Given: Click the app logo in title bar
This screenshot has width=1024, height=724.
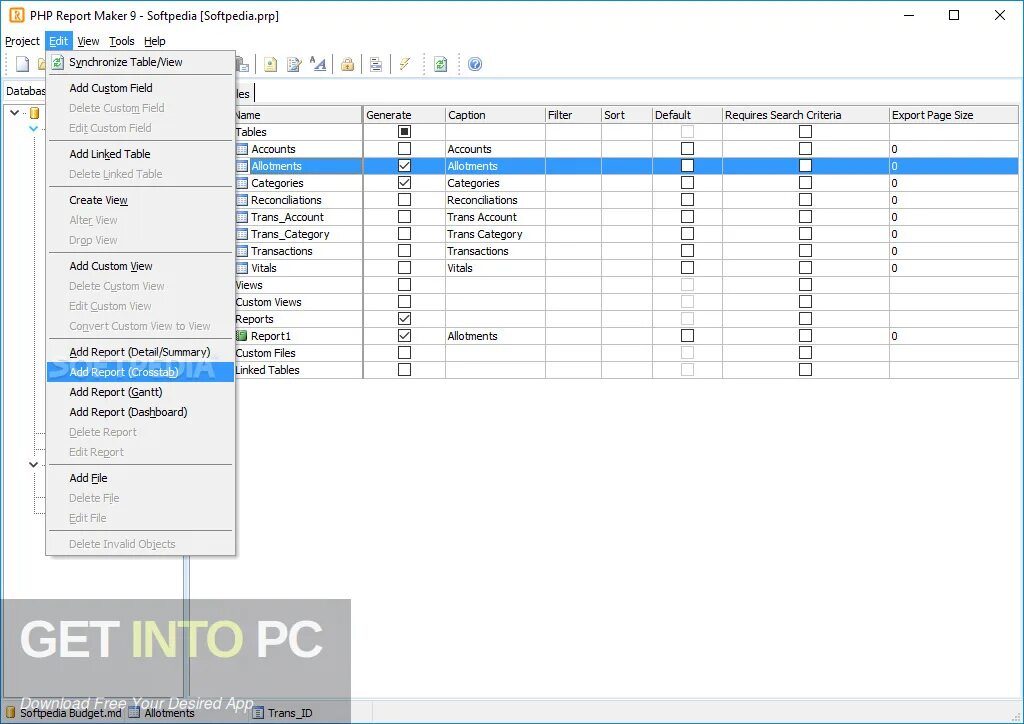Looking at the screenshot, I should point(16,15).
